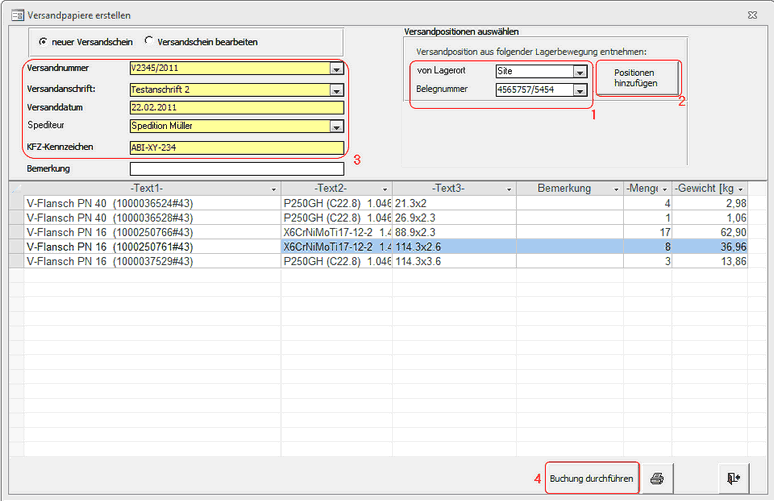
Task: Click the empty Bemerkung text field
Action: [236, 168]
